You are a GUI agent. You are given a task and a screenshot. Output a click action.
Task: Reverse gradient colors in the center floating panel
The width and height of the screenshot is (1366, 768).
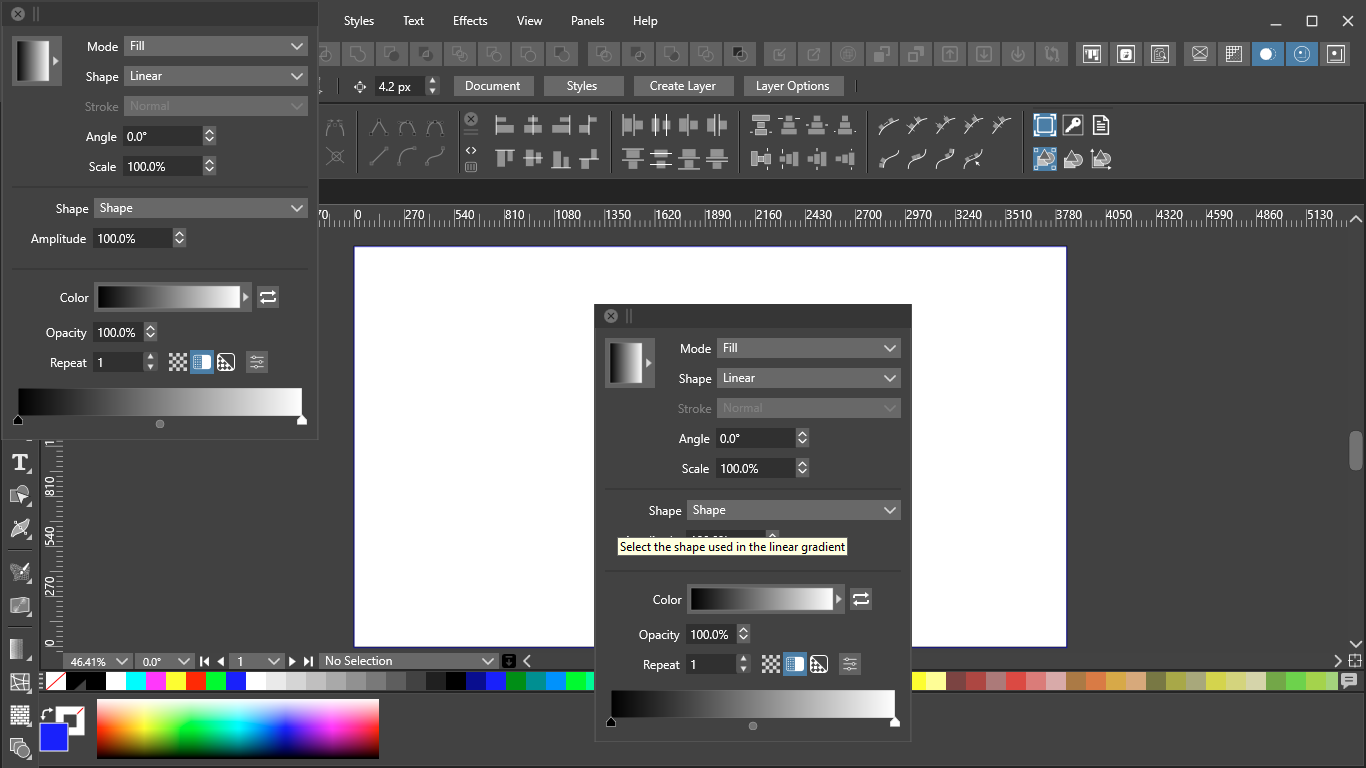point(861,599)
